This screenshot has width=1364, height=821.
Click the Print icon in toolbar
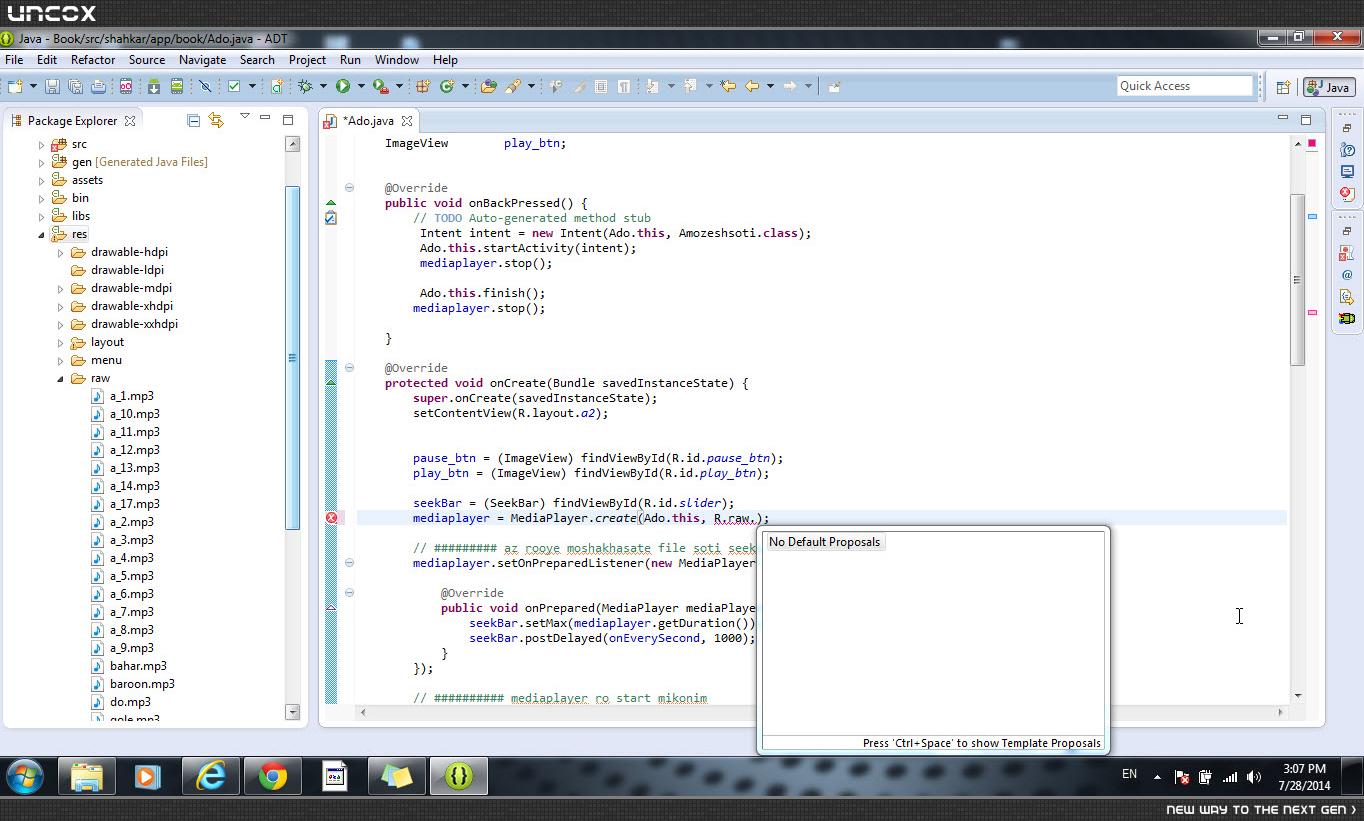[x=98, y=86]
